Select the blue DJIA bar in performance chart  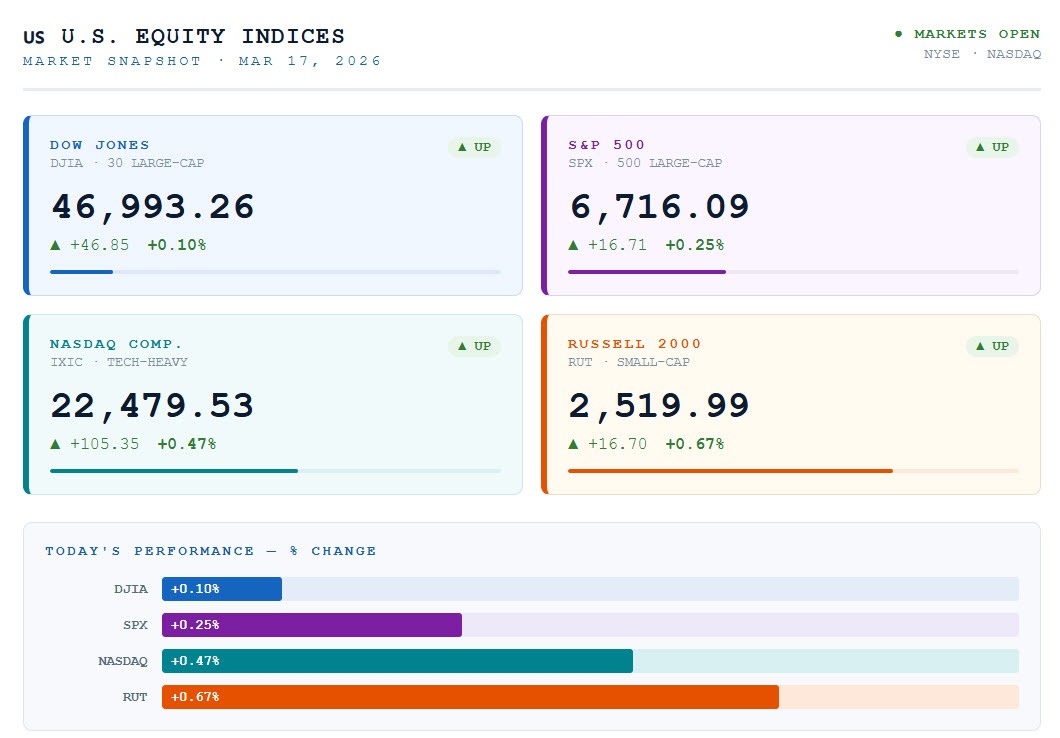click(222, 589)
